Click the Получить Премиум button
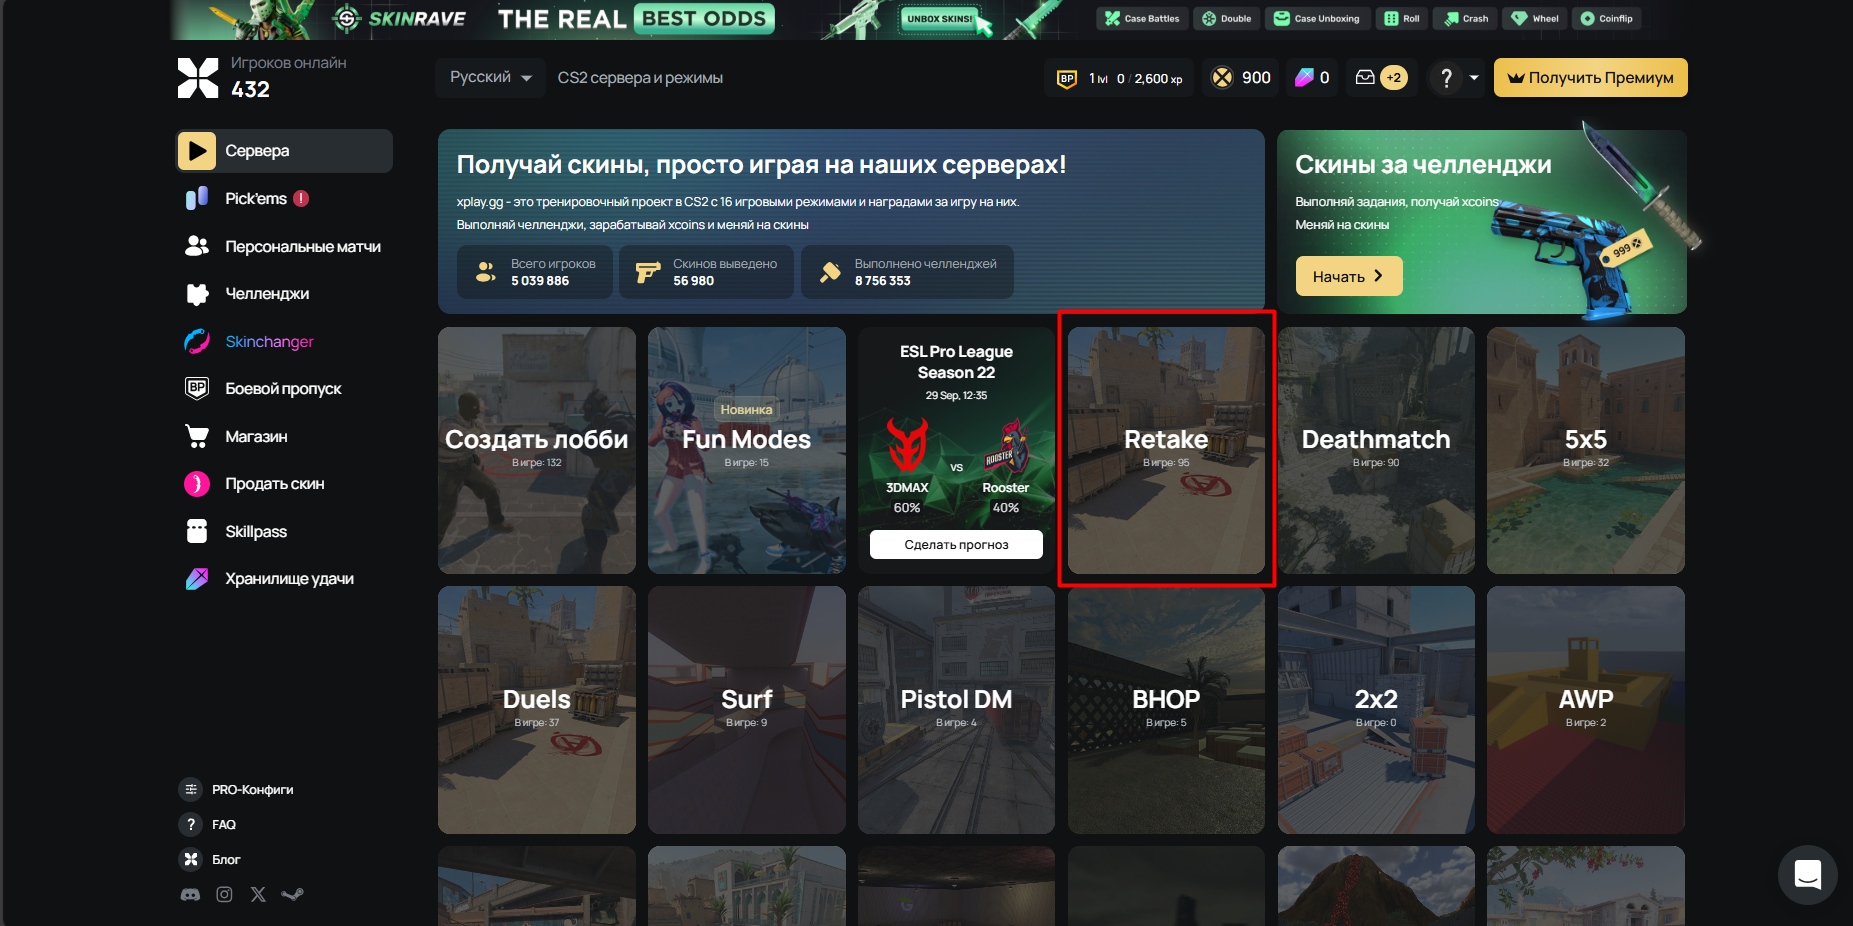The image size is (1853, 926). [1590, 78]
